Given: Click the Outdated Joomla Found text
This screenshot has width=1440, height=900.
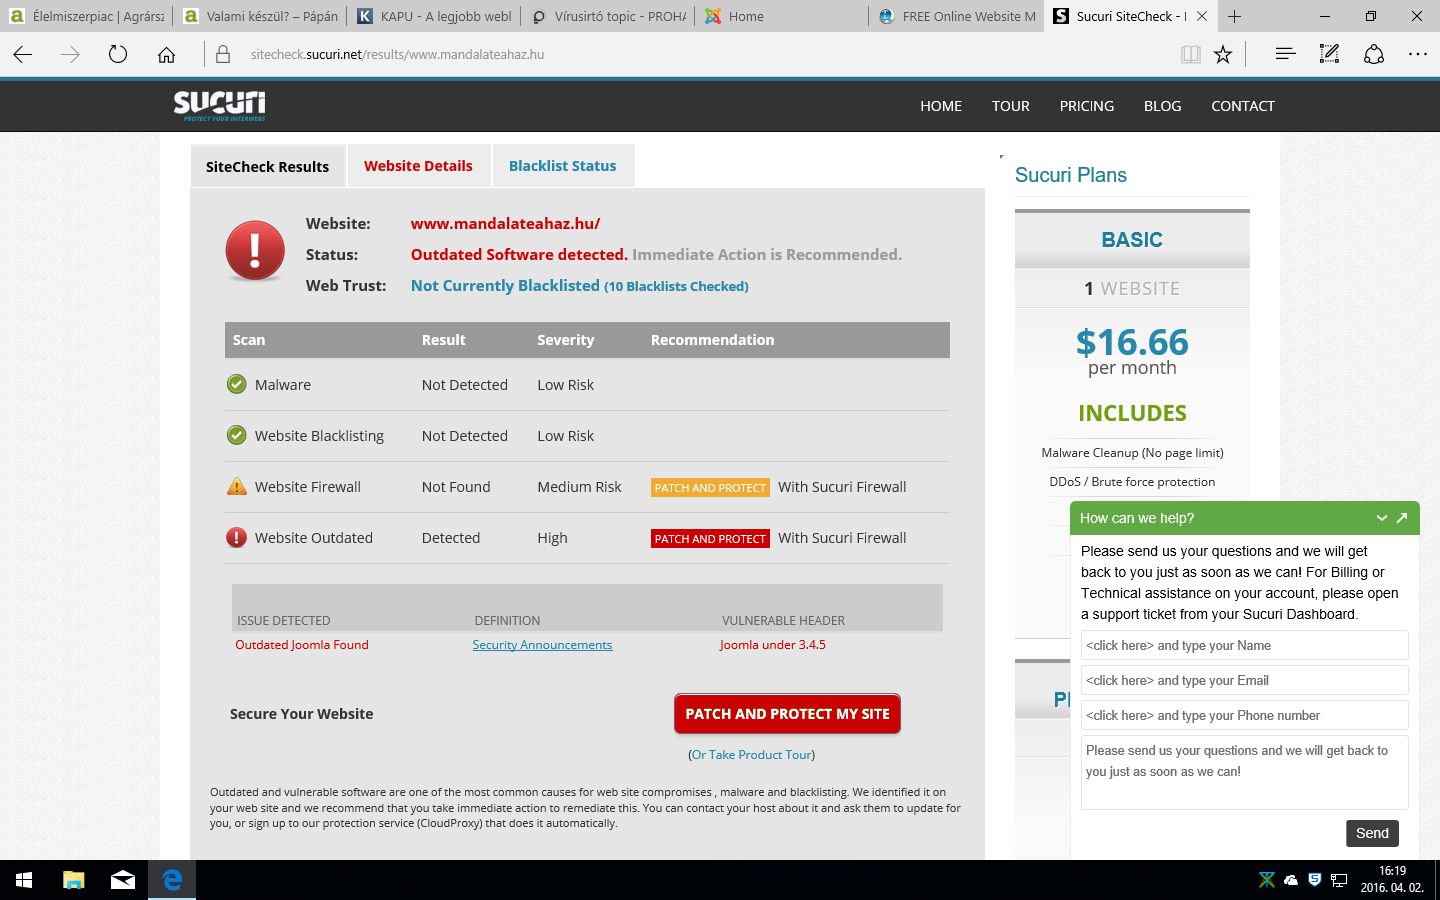Looking at the screenshot, I should pyautogui.click(x=302, y=645).
